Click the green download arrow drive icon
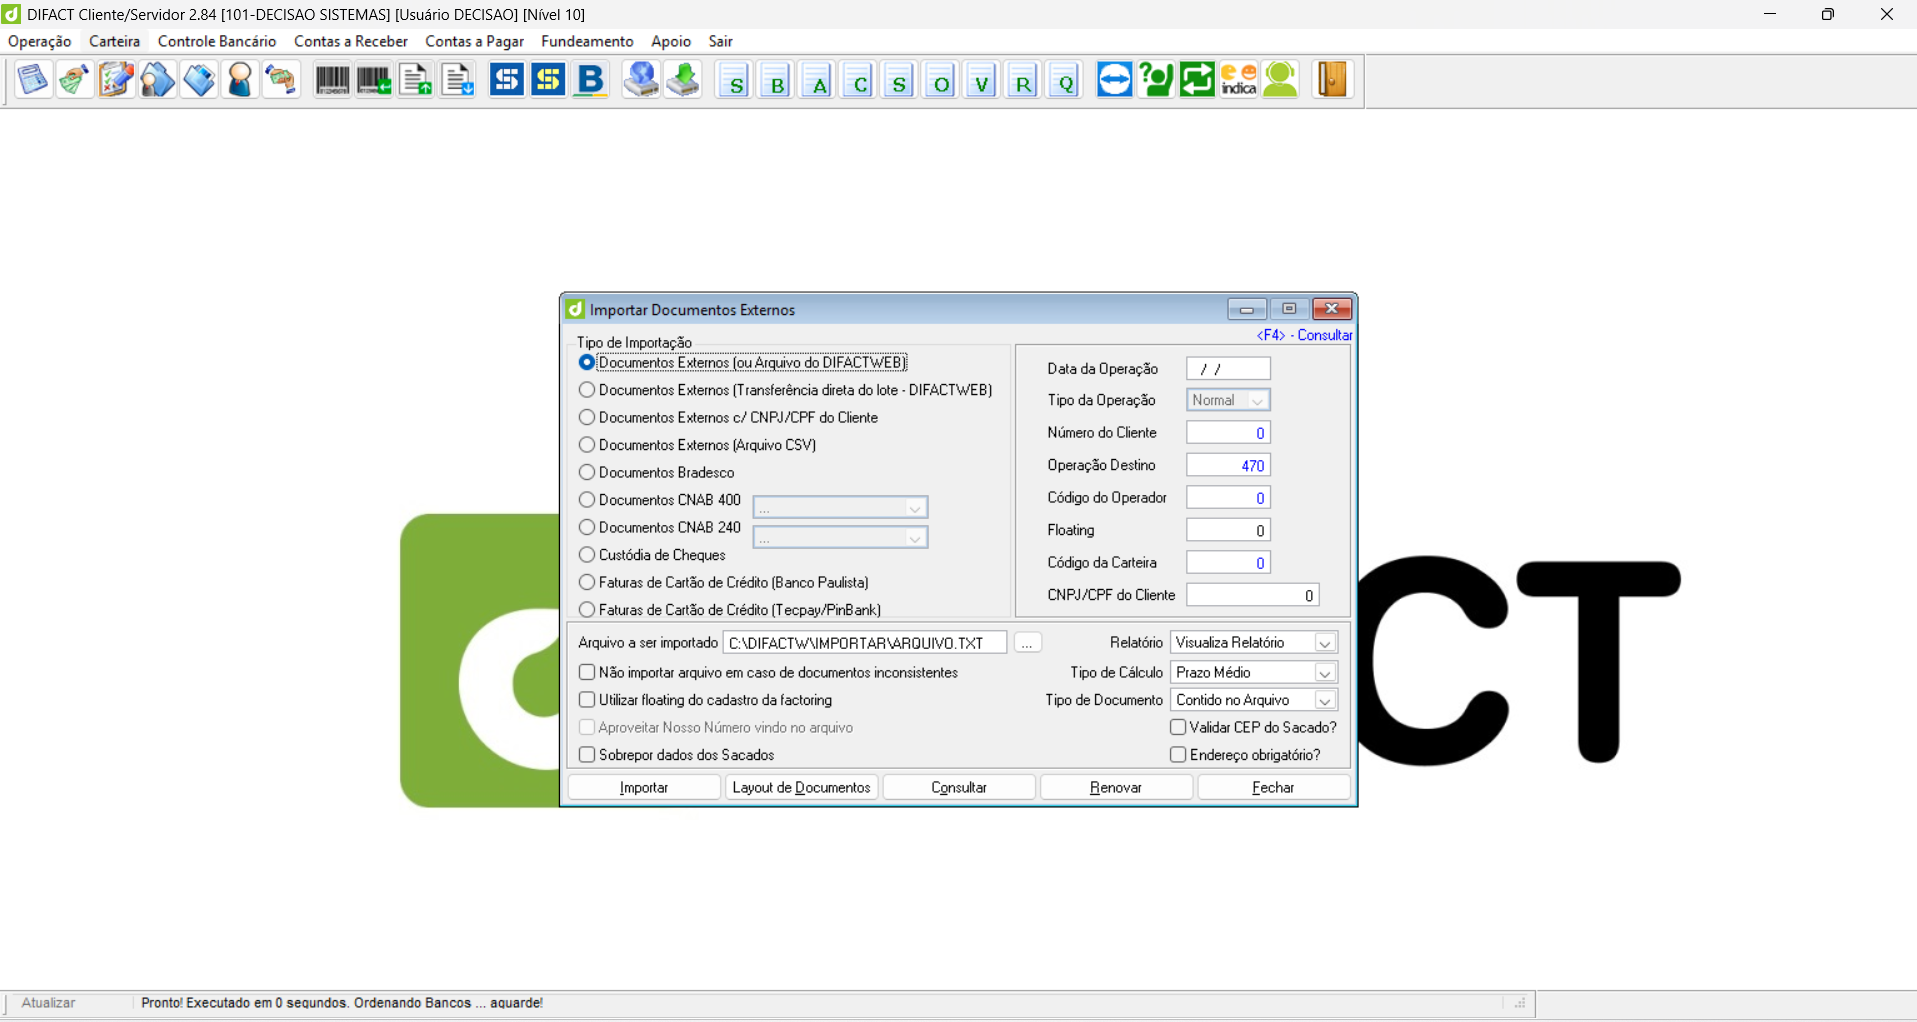The width and height of the screenshot is (1917, 1022). [683, 79]
